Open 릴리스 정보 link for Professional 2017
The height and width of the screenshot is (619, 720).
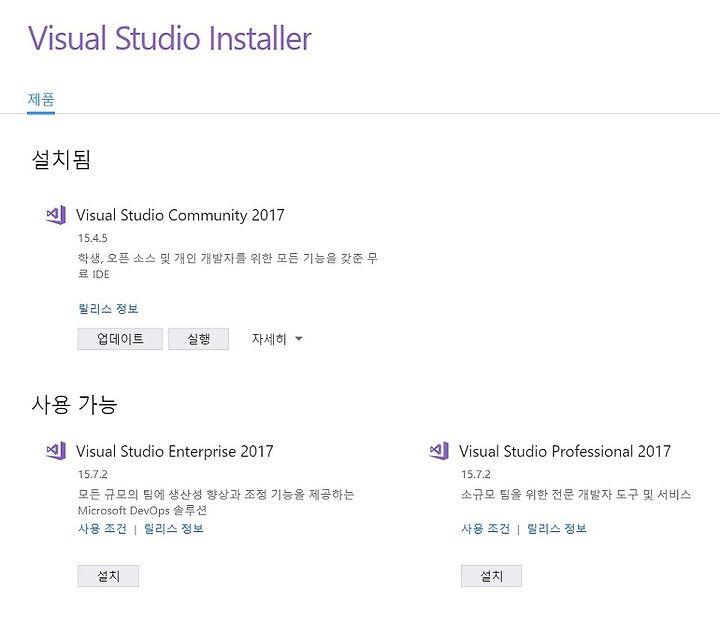[557, 529]
